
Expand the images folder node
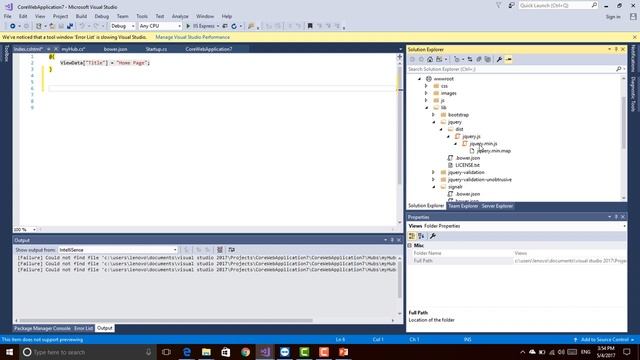pos(427,93)
